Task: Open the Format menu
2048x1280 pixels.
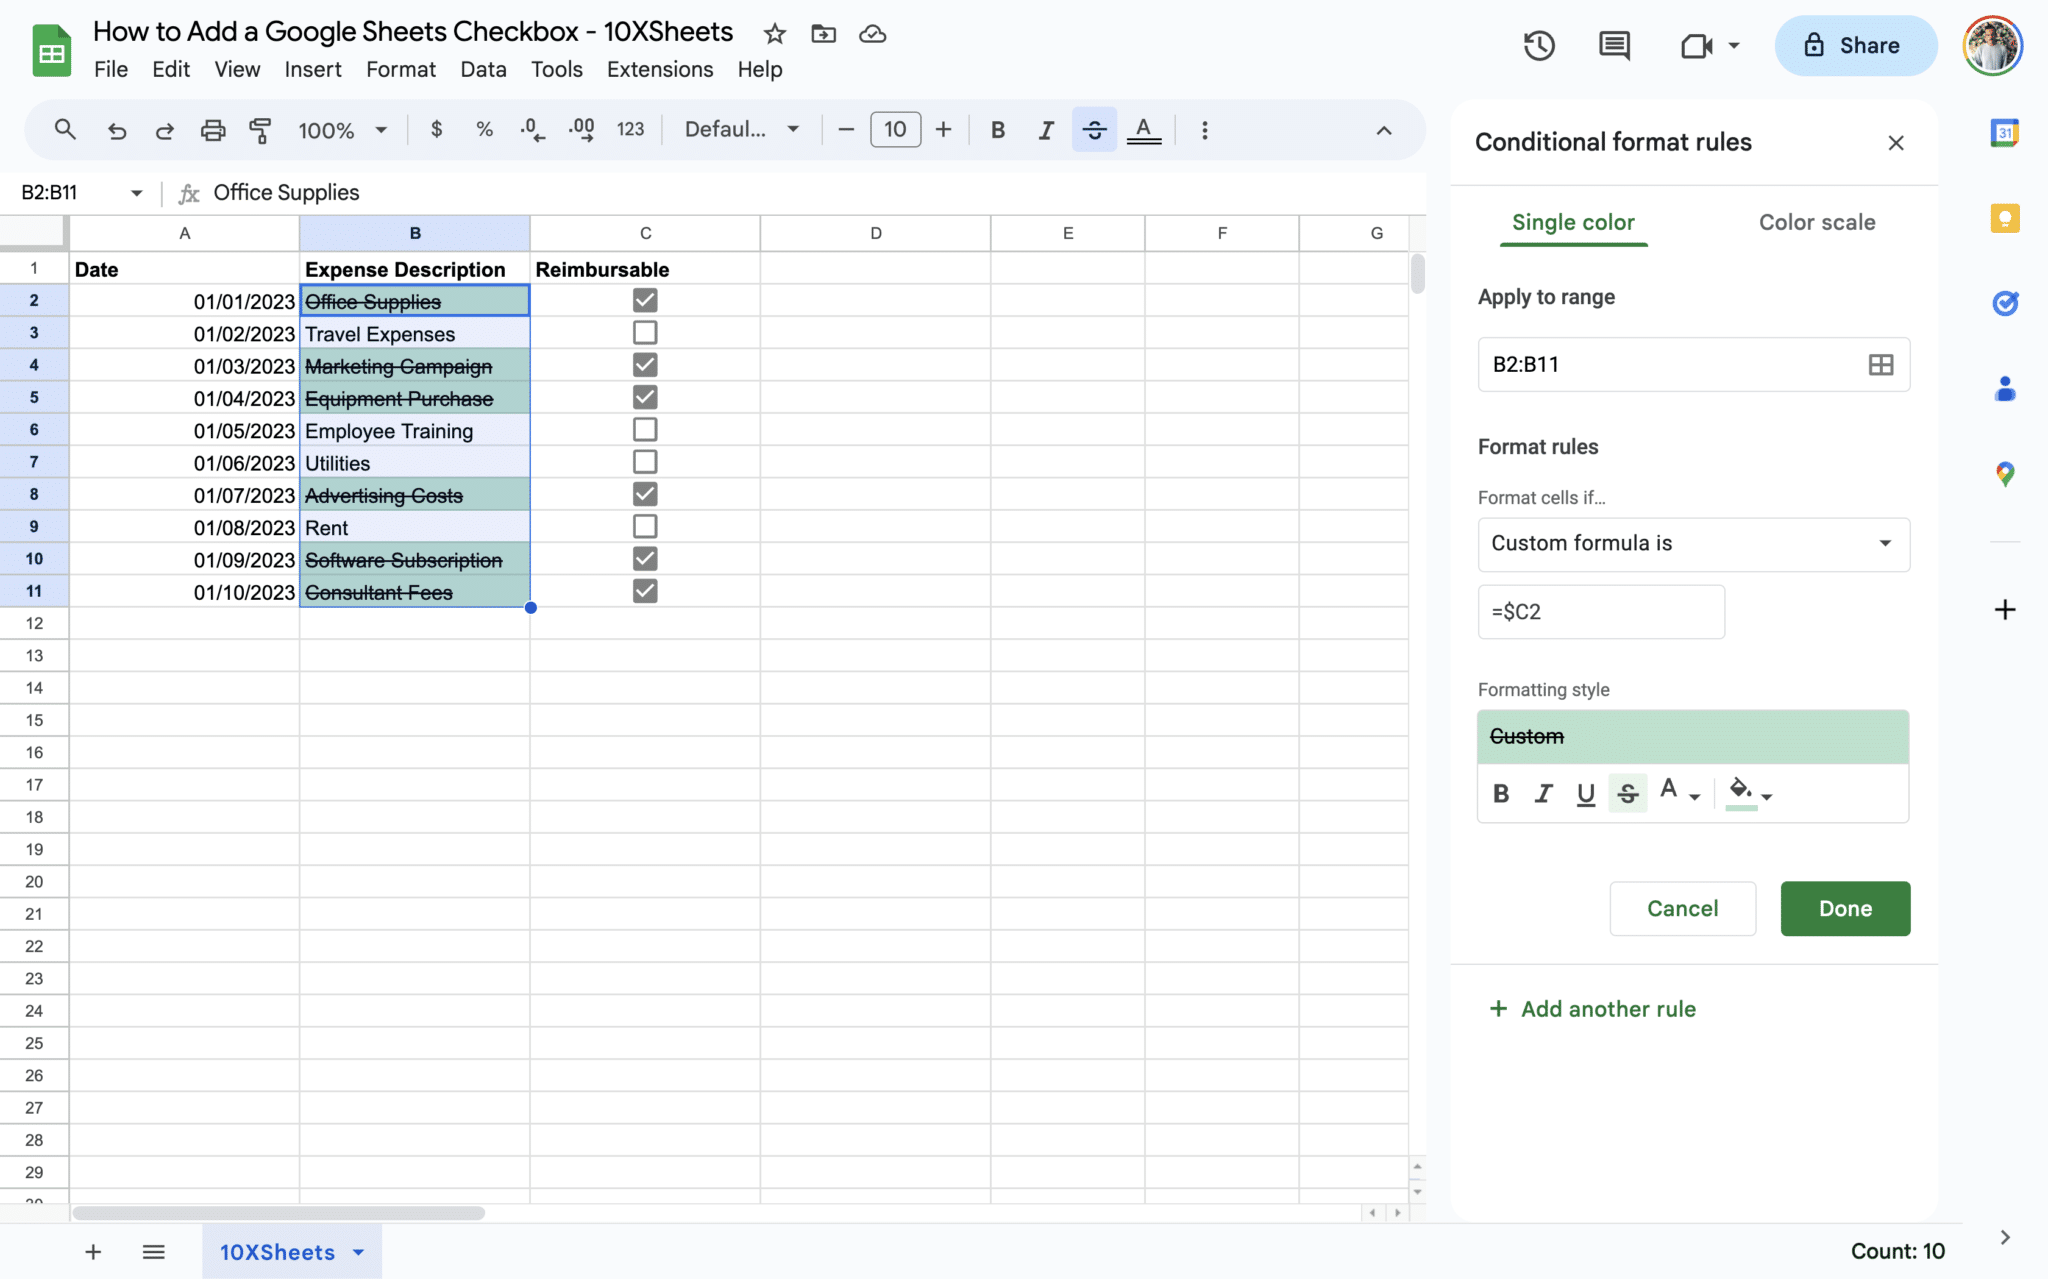Action: click(400, 69)
